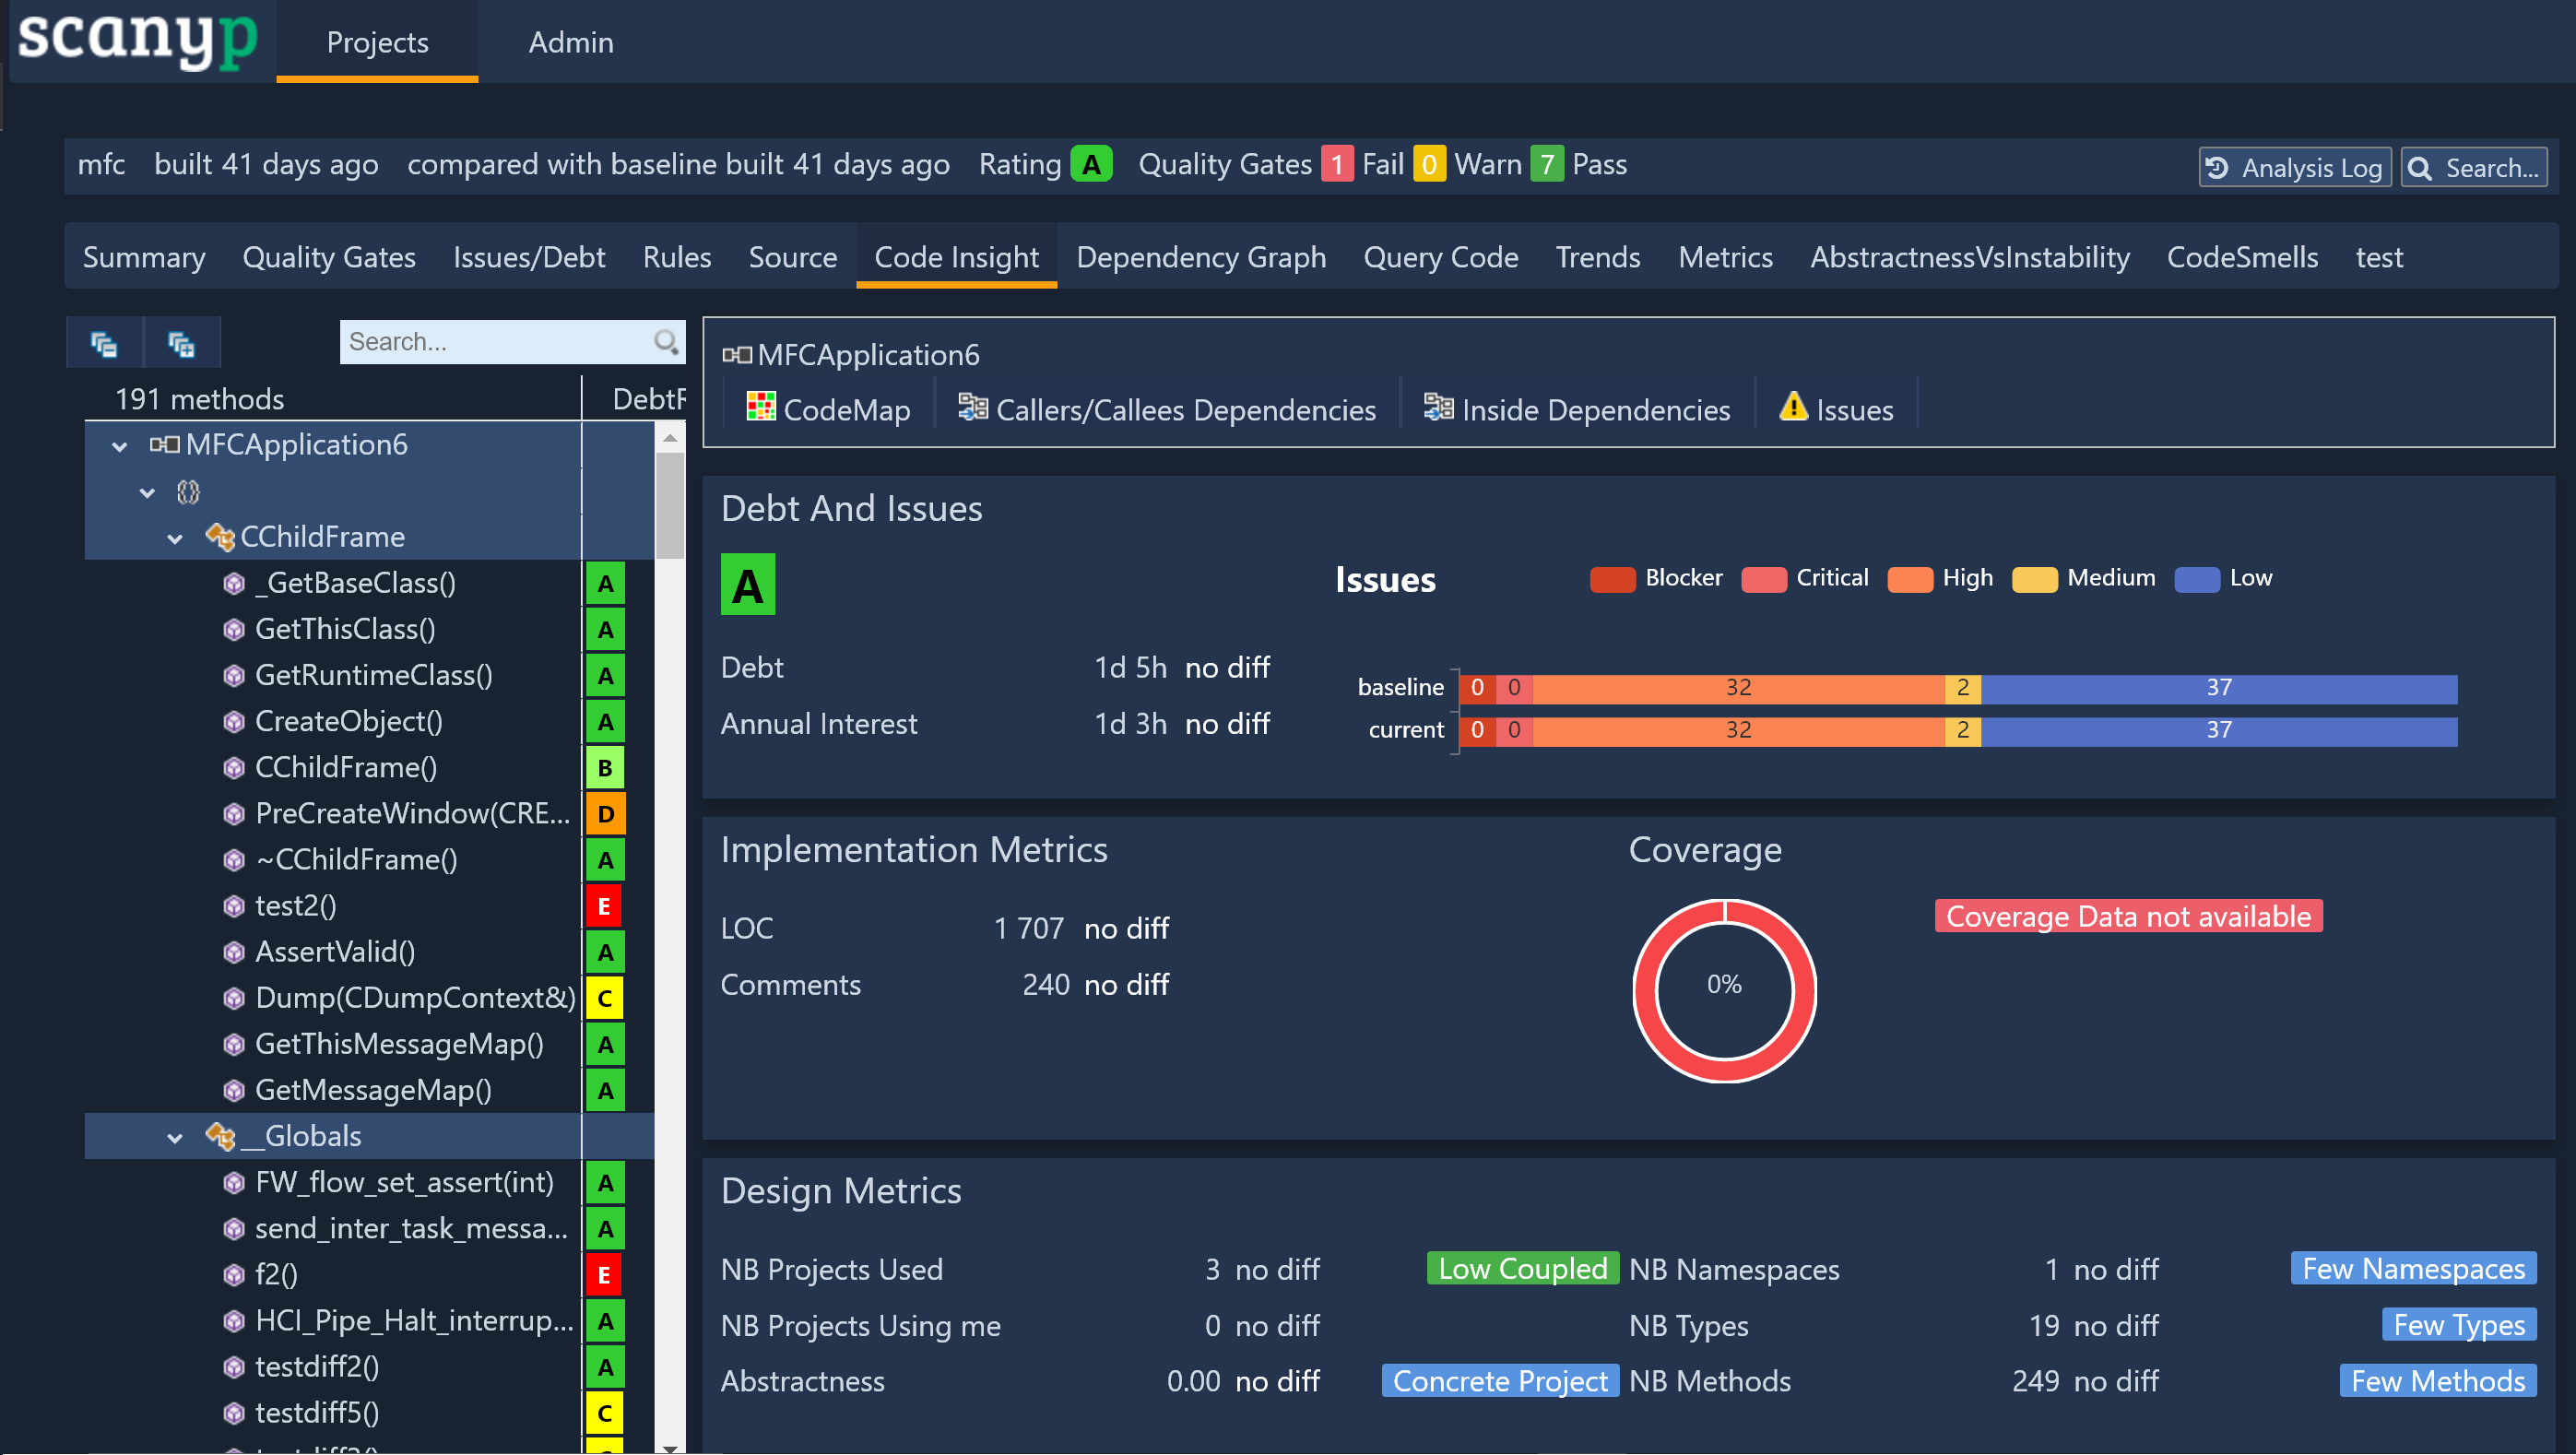Viewport: 2576px width, 1455px height.
Task: Click the Low Coupled badge
Action: pos(1521,1268)
